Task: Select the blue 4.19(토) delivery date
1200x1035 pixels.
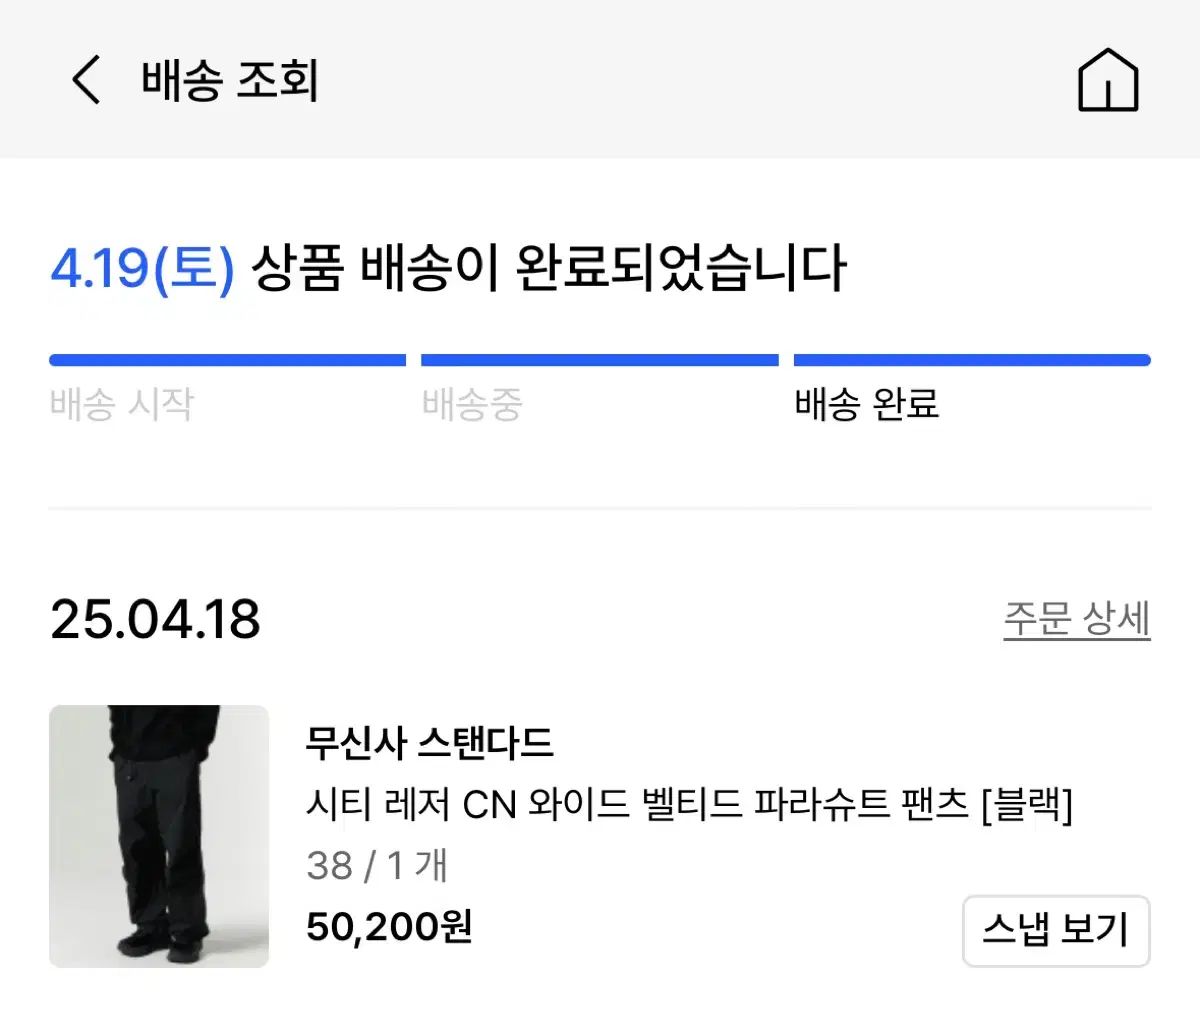Action: pos(142,269)
